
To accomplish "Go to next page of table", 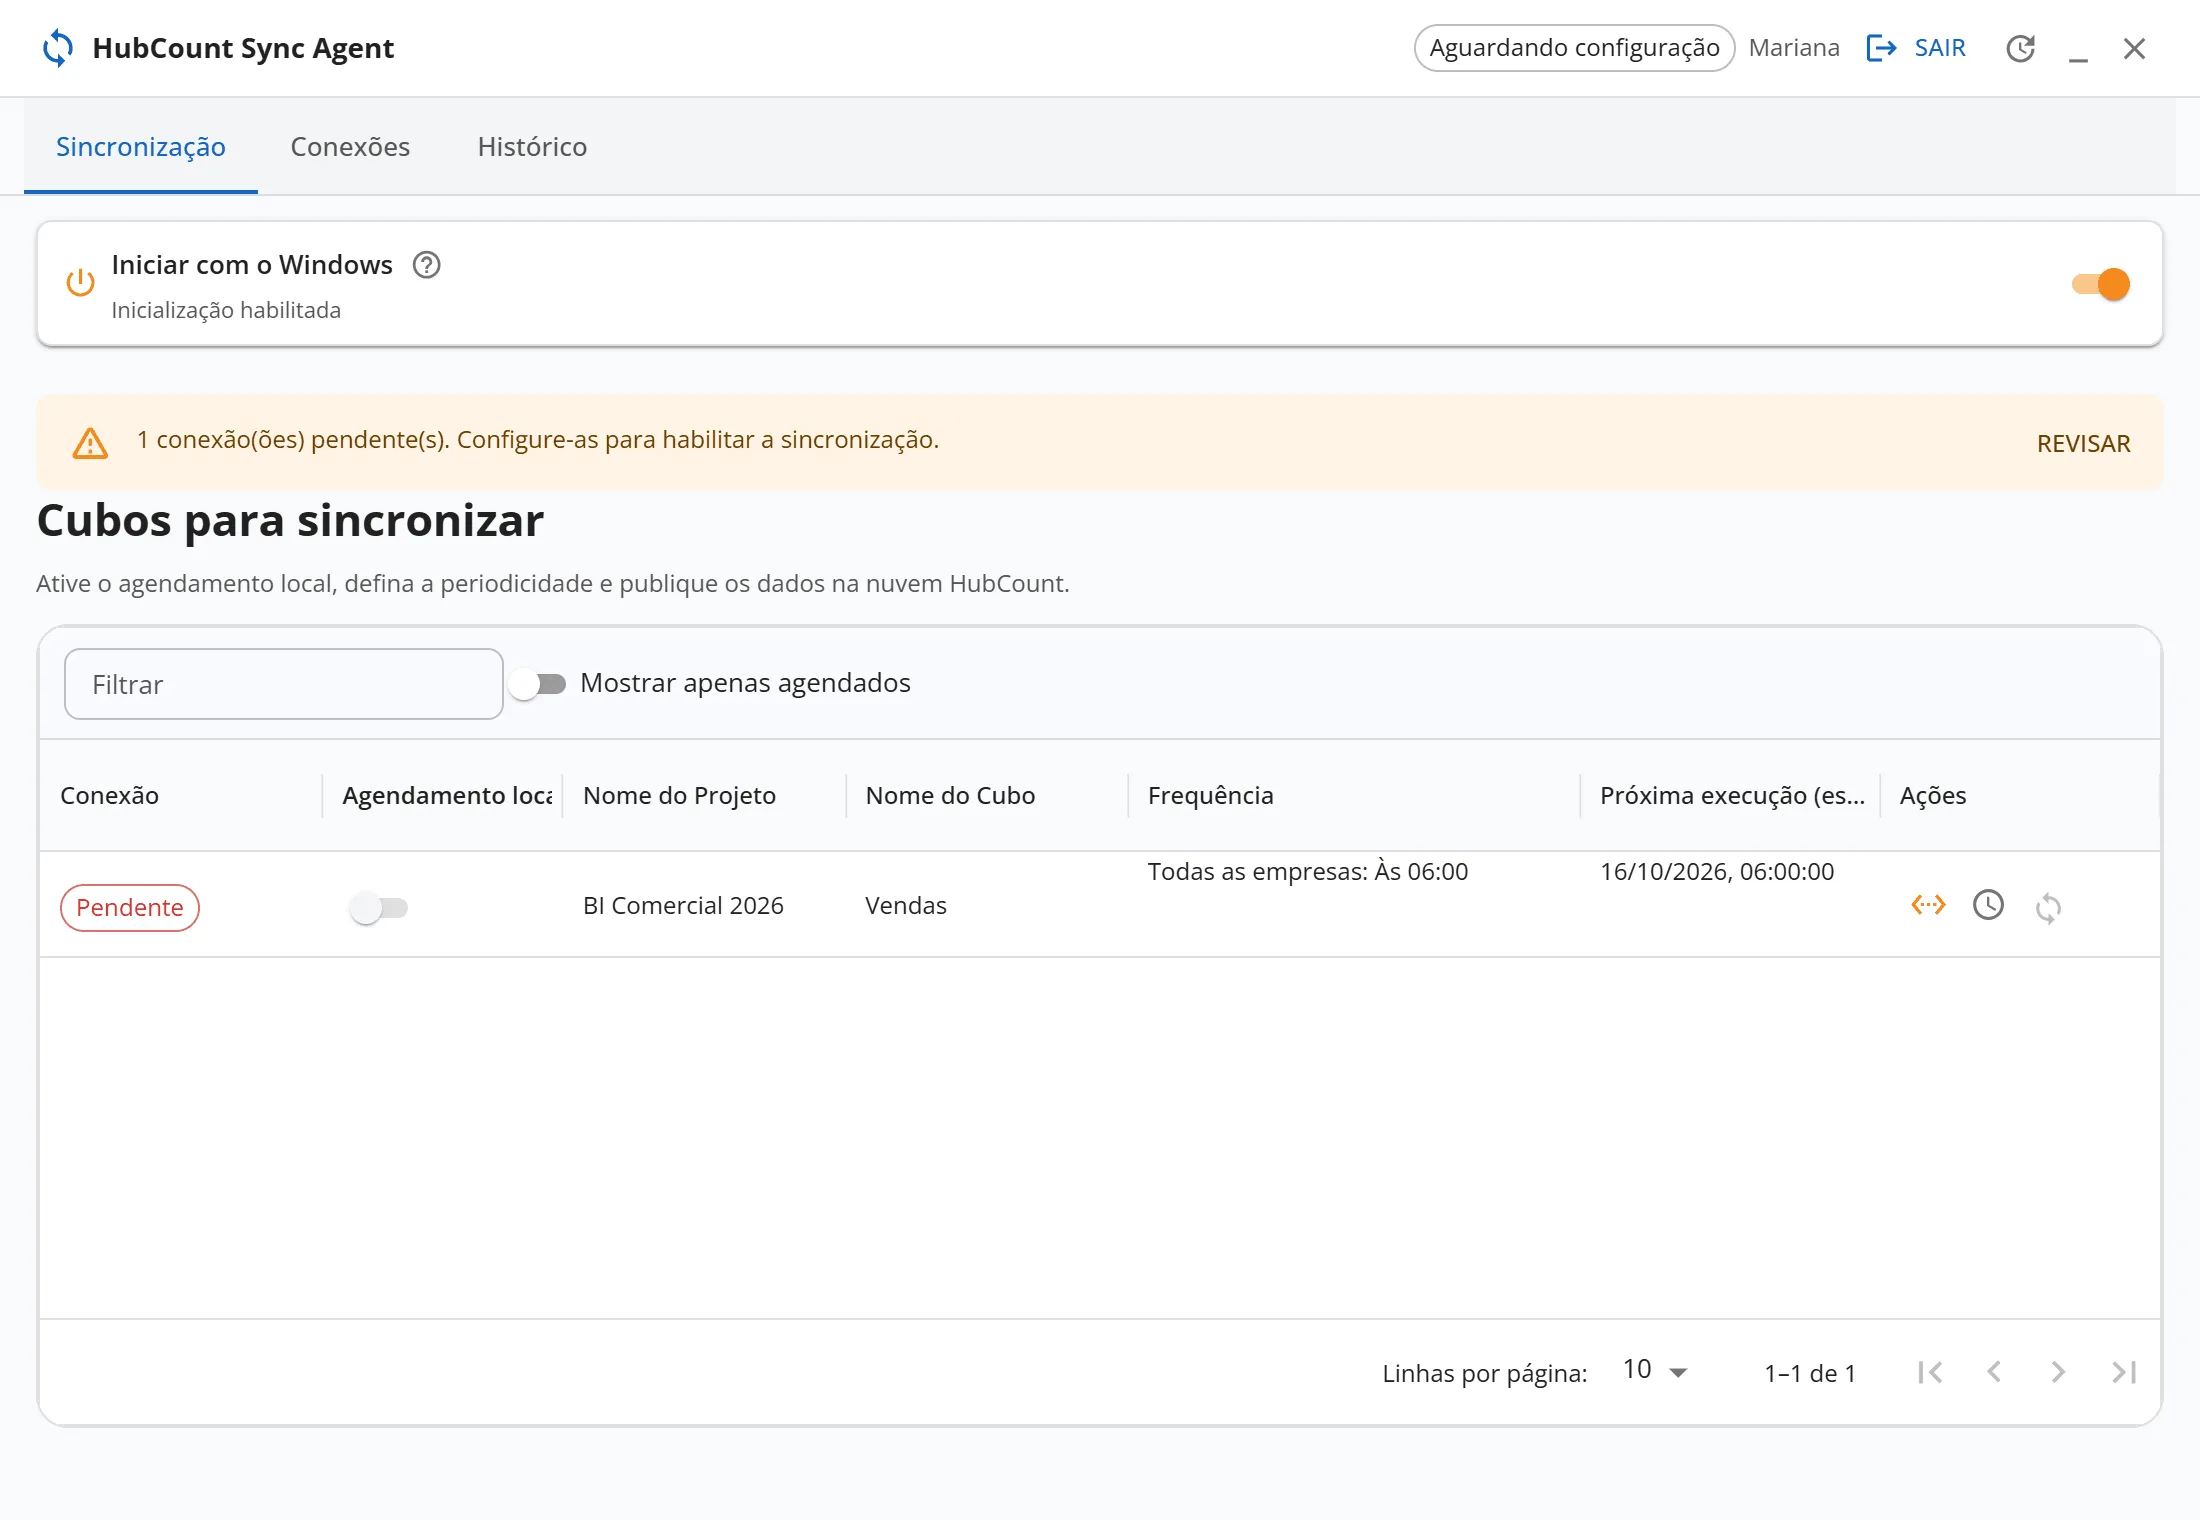I will point(2058,1372).
